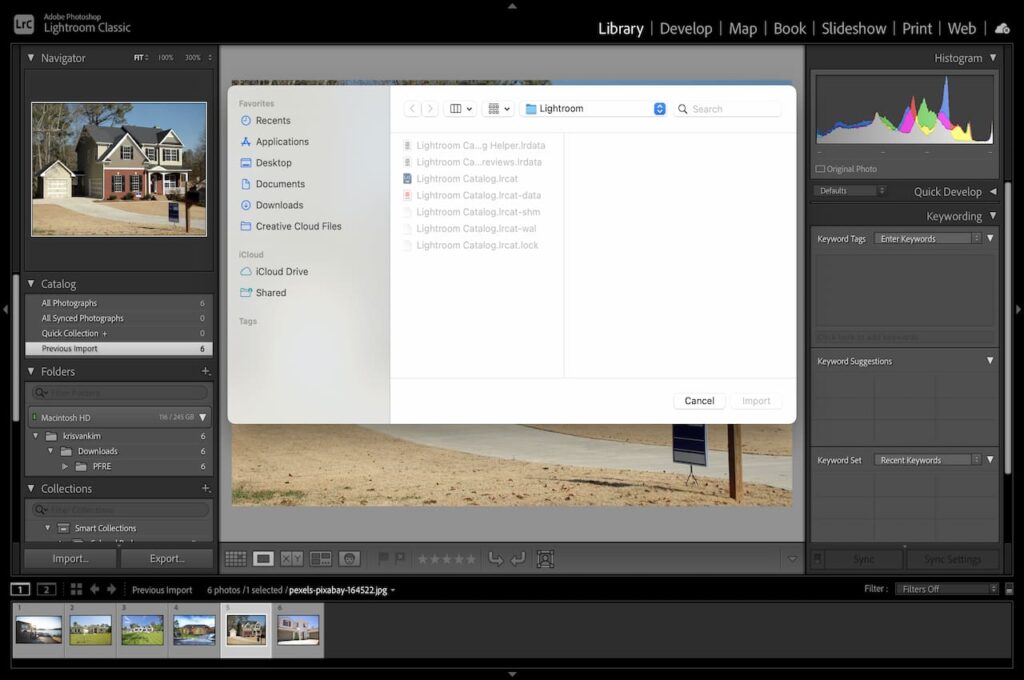Switch to Grid view in toolbar
The height and width of the screenshot is (680, 1024).
[x=236, y=559]
